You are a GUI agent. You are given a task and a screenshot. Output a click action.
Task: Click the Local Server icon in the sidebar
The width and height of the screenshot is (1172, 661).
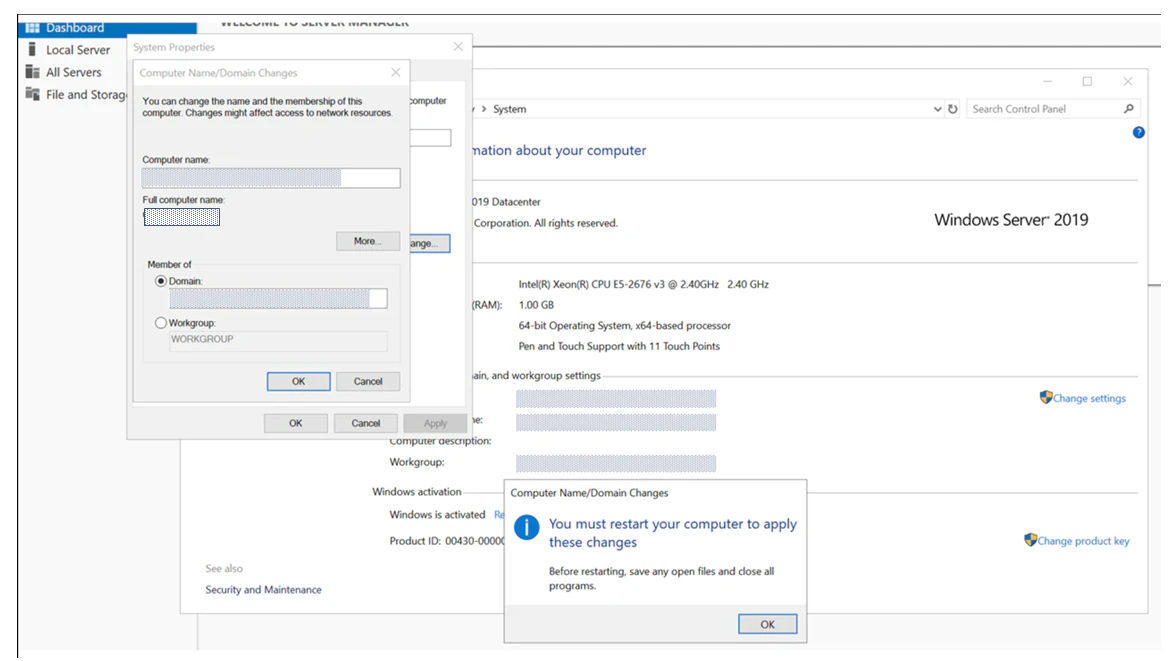click(32, 49)
